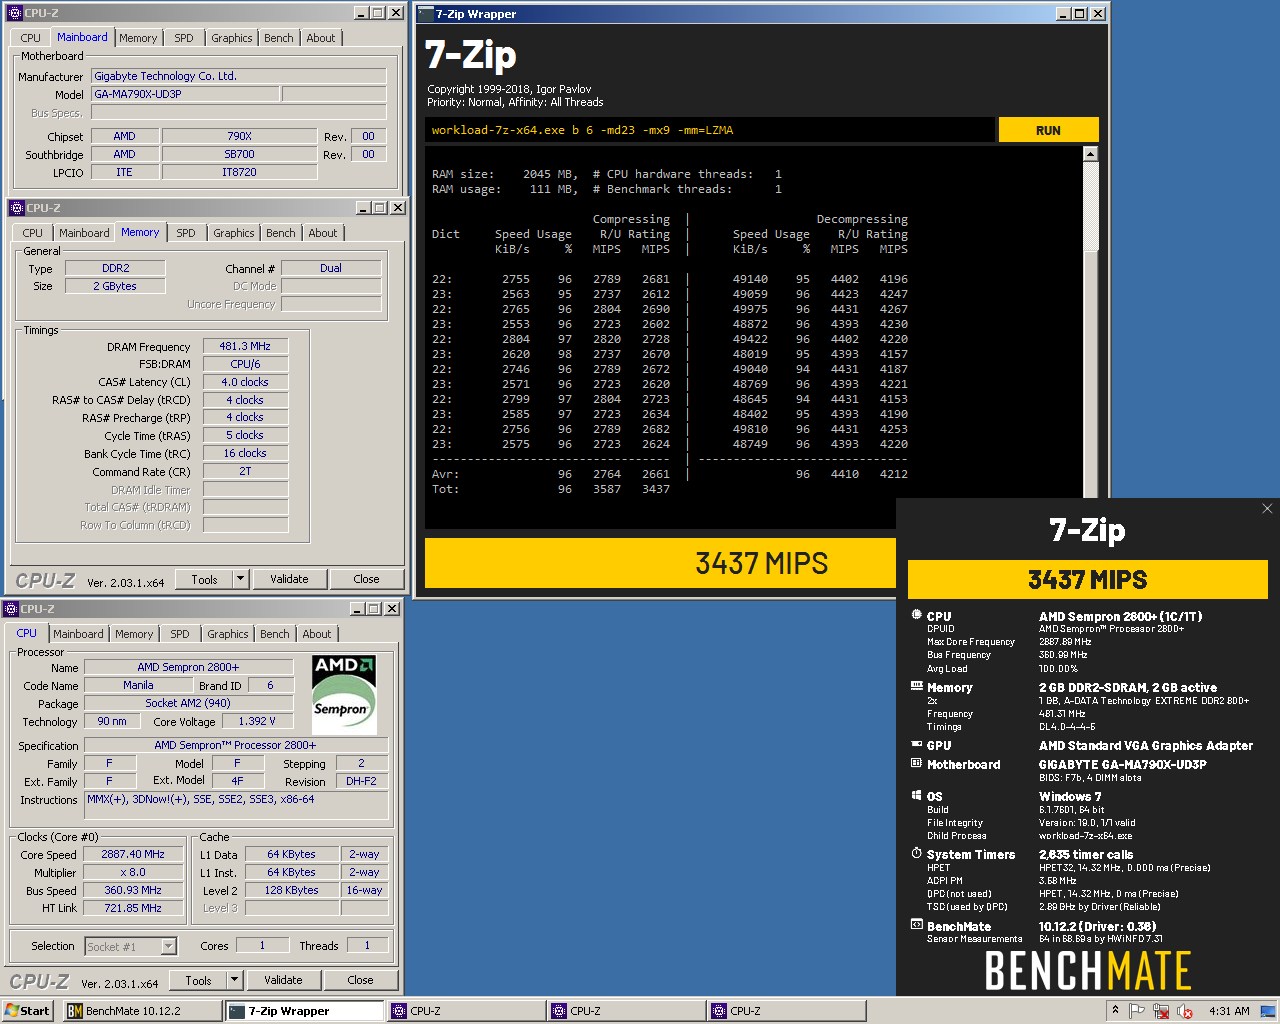The width and height of the screenshot is (1280, 1024).
Task: Expand Tools dropdown arrow in Memory CPU-Z window
Action: coord(240,579)
